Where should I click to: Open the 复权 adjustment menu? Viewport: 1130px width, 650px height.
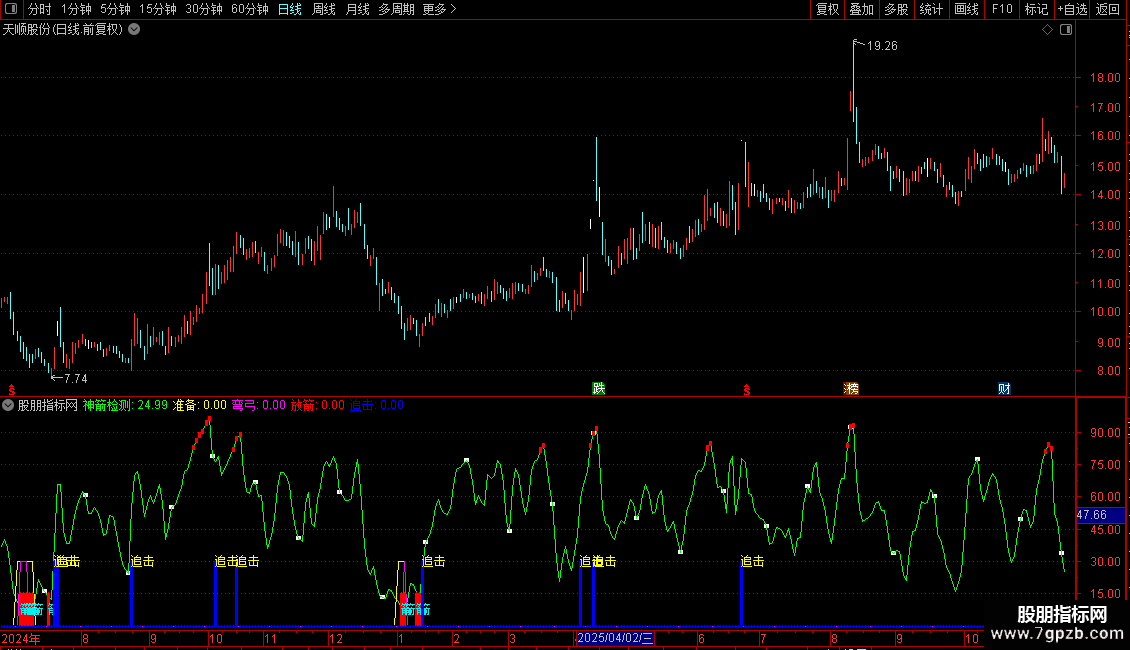[x=827, y=9]
